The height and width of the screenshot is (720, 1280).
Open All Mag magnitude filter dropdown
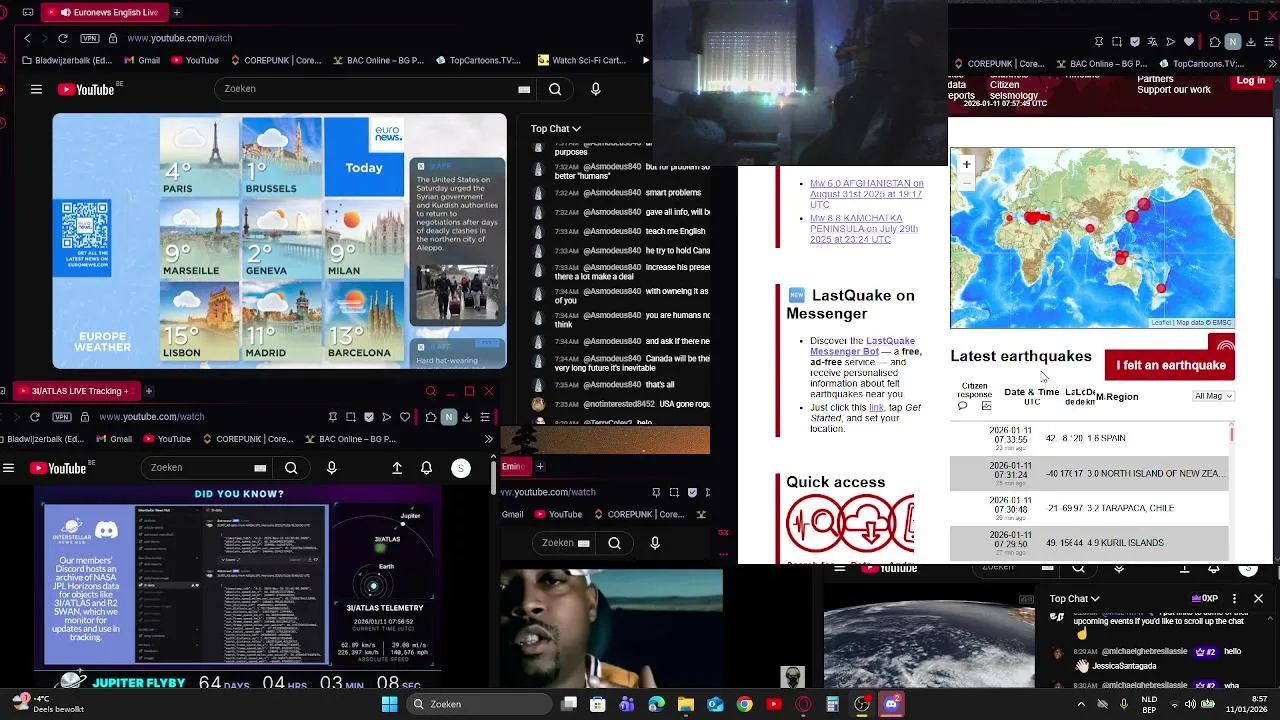tap(1214, 396)
